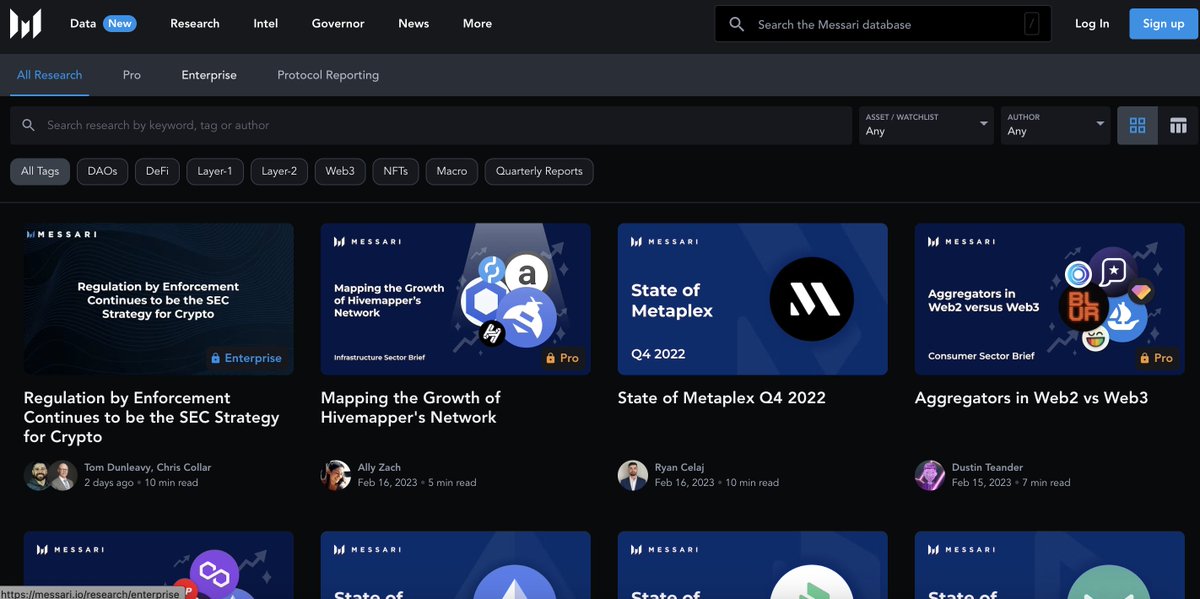Focus the Messari database search field
The height and width of the screenshot is (599, 1200).
[x=883, y=24]
